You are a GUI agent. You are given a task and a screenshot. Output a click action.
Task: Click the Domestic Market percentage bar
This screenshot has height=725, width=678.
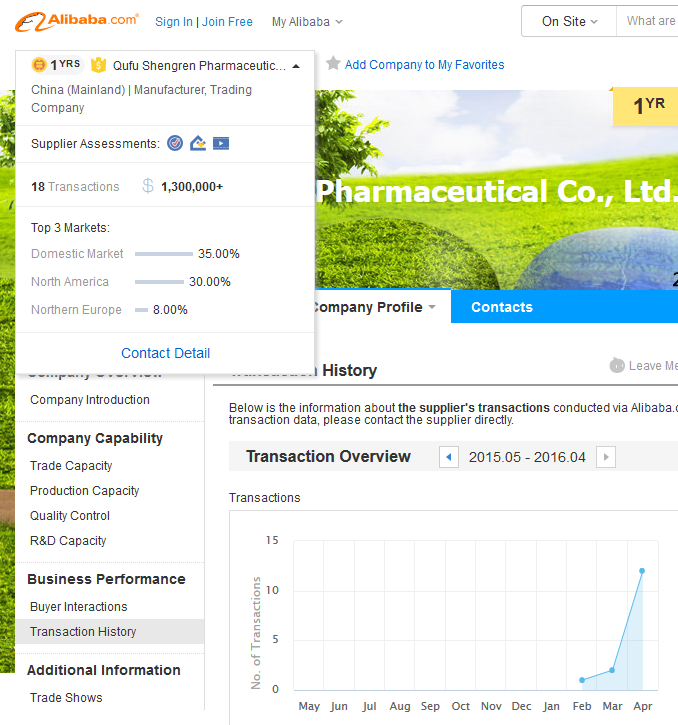click(164, 254)
